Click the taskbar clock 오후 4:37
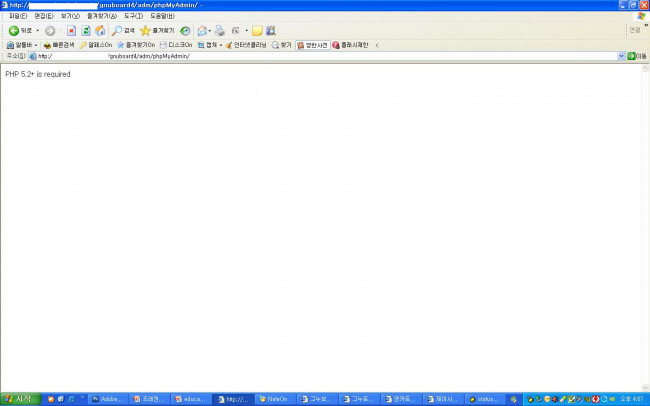Image resolution: width=650 pixels, height=406 pixels. [632, 399]
